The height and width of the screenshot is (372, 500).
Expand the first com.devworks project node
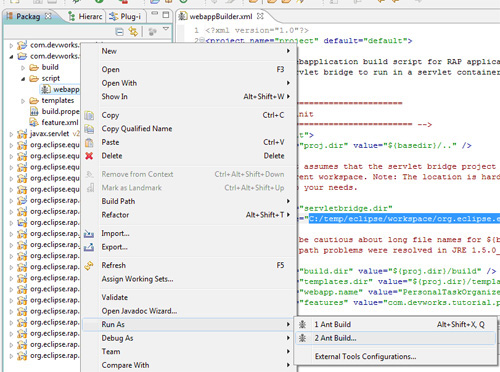(11, 45)
